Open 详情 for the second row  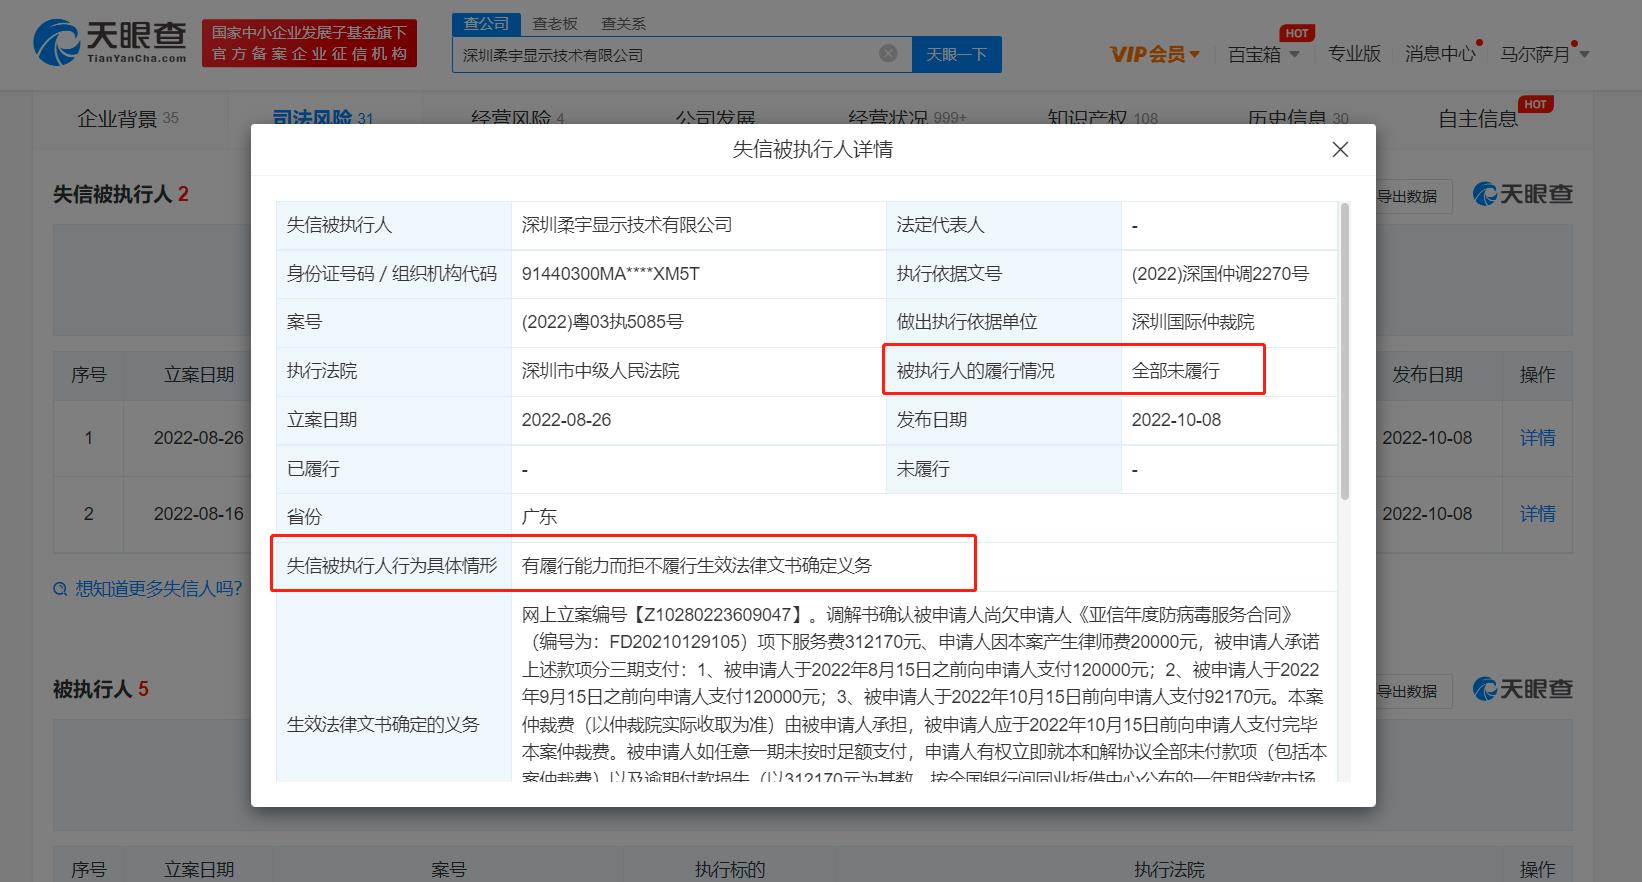pos(1537,513)
